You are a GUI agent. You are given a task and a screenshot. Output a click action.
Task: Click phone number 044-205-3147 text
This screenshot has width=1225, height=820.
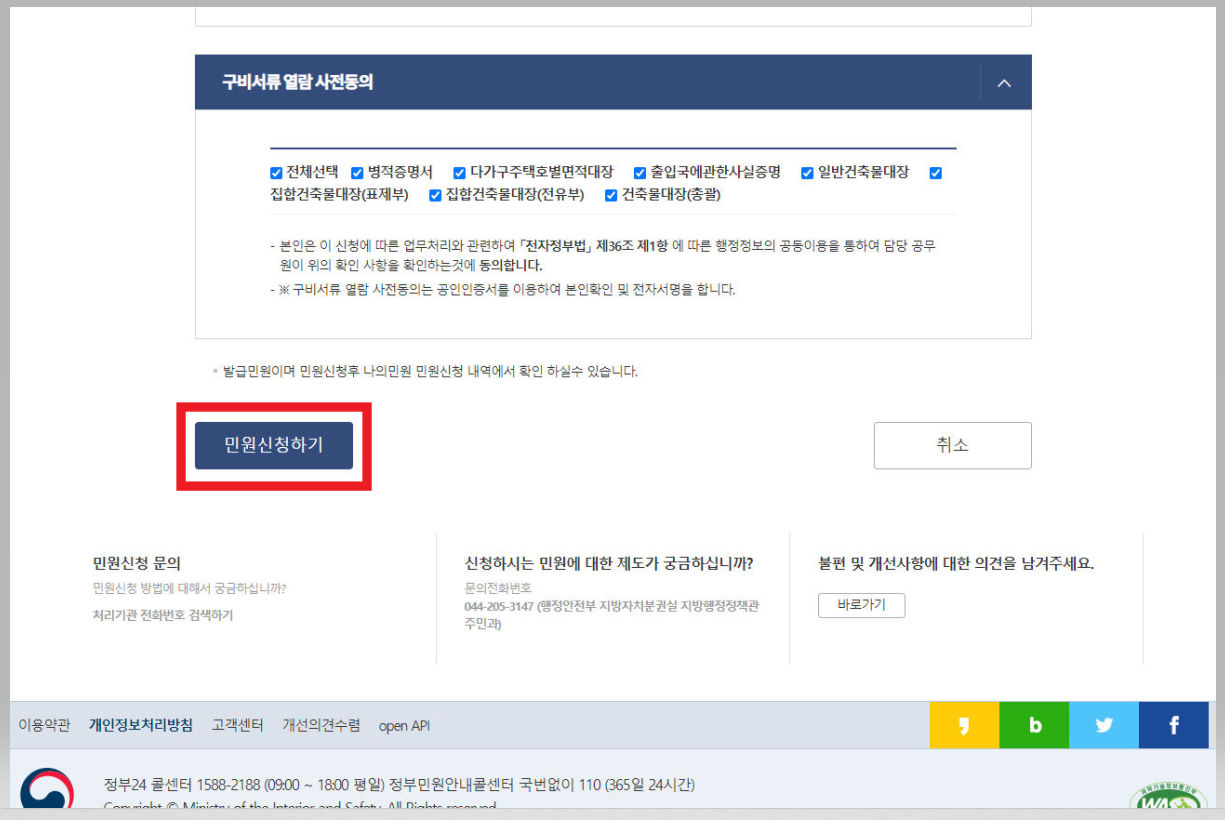498,606
